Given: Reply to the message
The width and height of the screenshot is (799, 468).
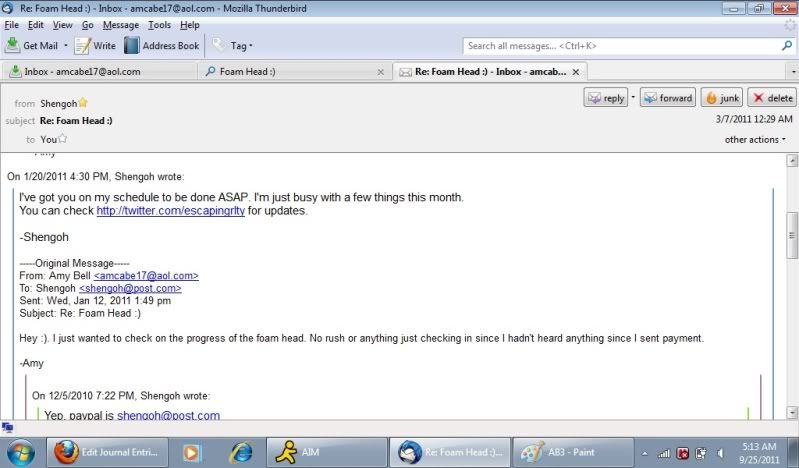Looking at the screenshot, I should 605,98.
